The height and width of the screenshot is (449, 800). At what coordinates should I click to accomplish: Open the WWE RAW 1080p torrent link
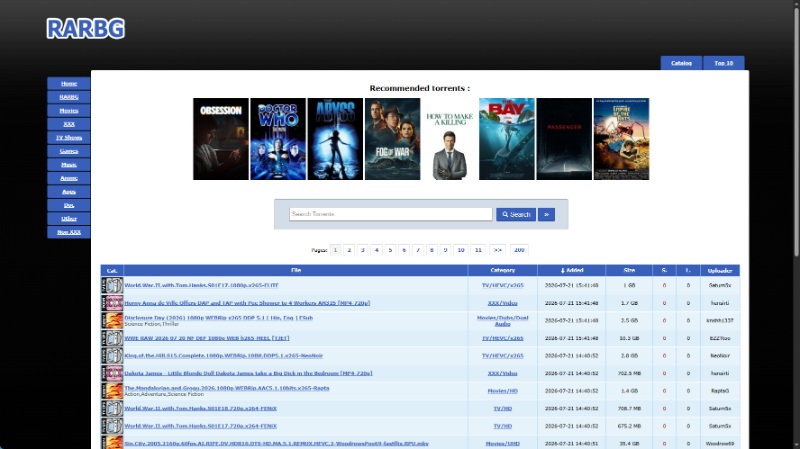tap(207, 338)
